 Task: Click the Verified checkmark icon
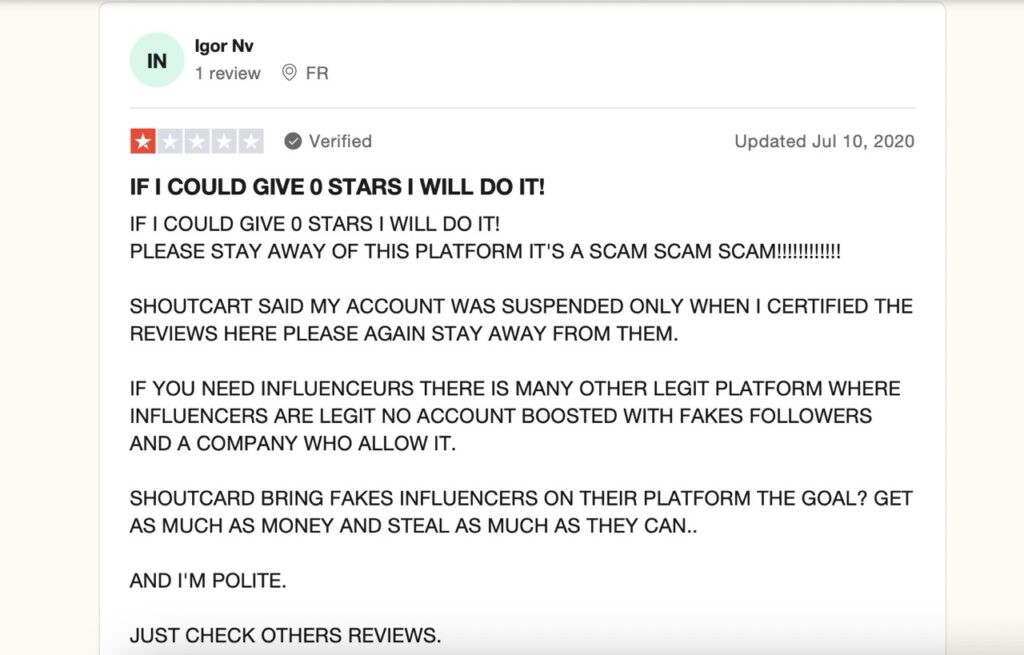(293, 141)
